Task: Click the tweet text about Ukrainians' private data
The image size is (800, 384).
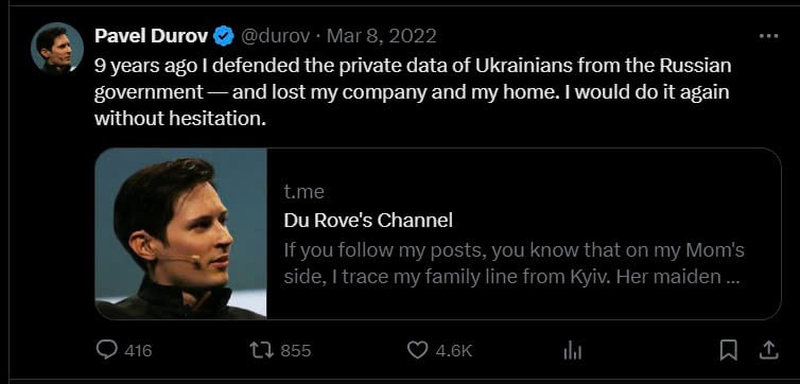Action: click(412, 92)
